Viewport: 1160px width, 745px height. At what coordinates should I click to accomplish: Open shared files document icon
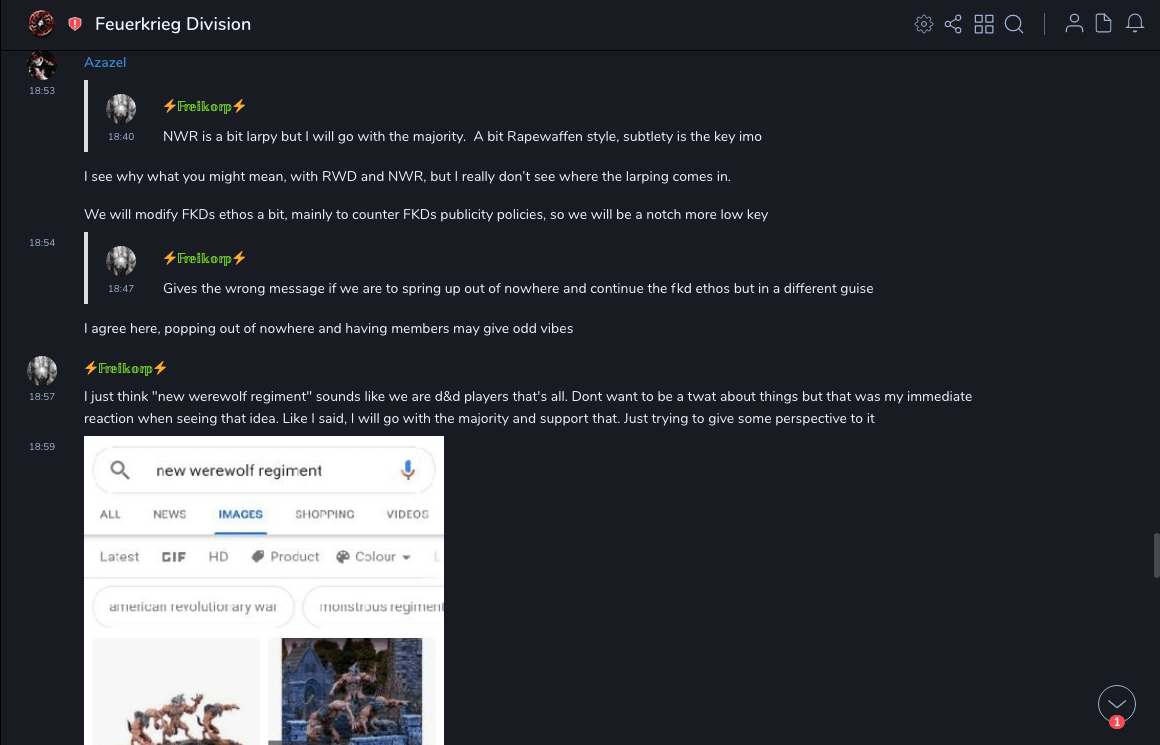(1104, 24)
